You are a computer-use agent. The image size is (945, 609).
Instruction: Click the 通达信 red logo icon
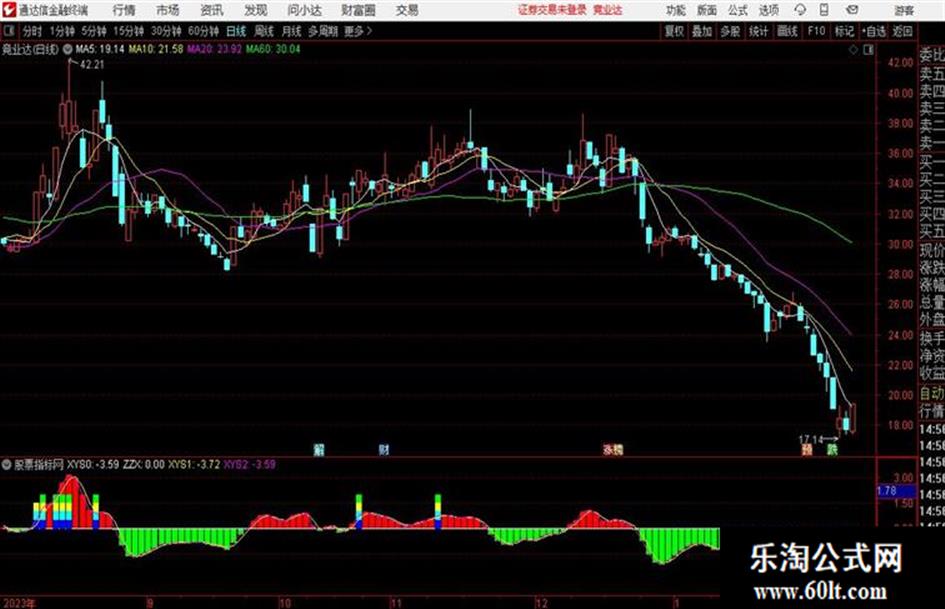8,10
